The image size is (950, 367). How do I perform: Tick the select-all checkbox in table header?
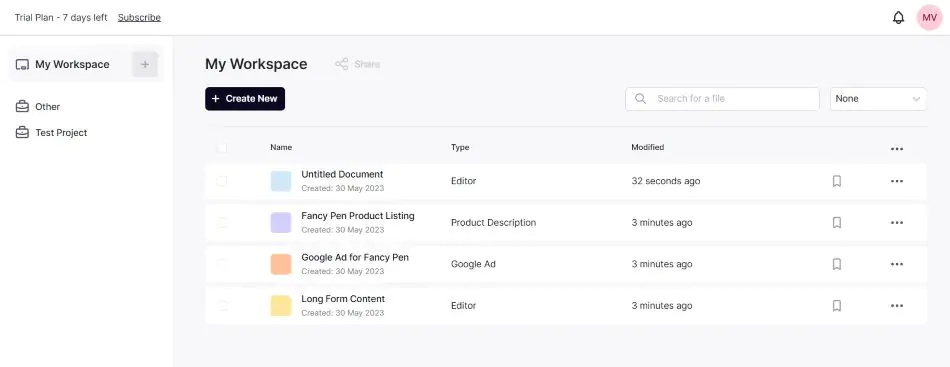(x=222, y=148)
